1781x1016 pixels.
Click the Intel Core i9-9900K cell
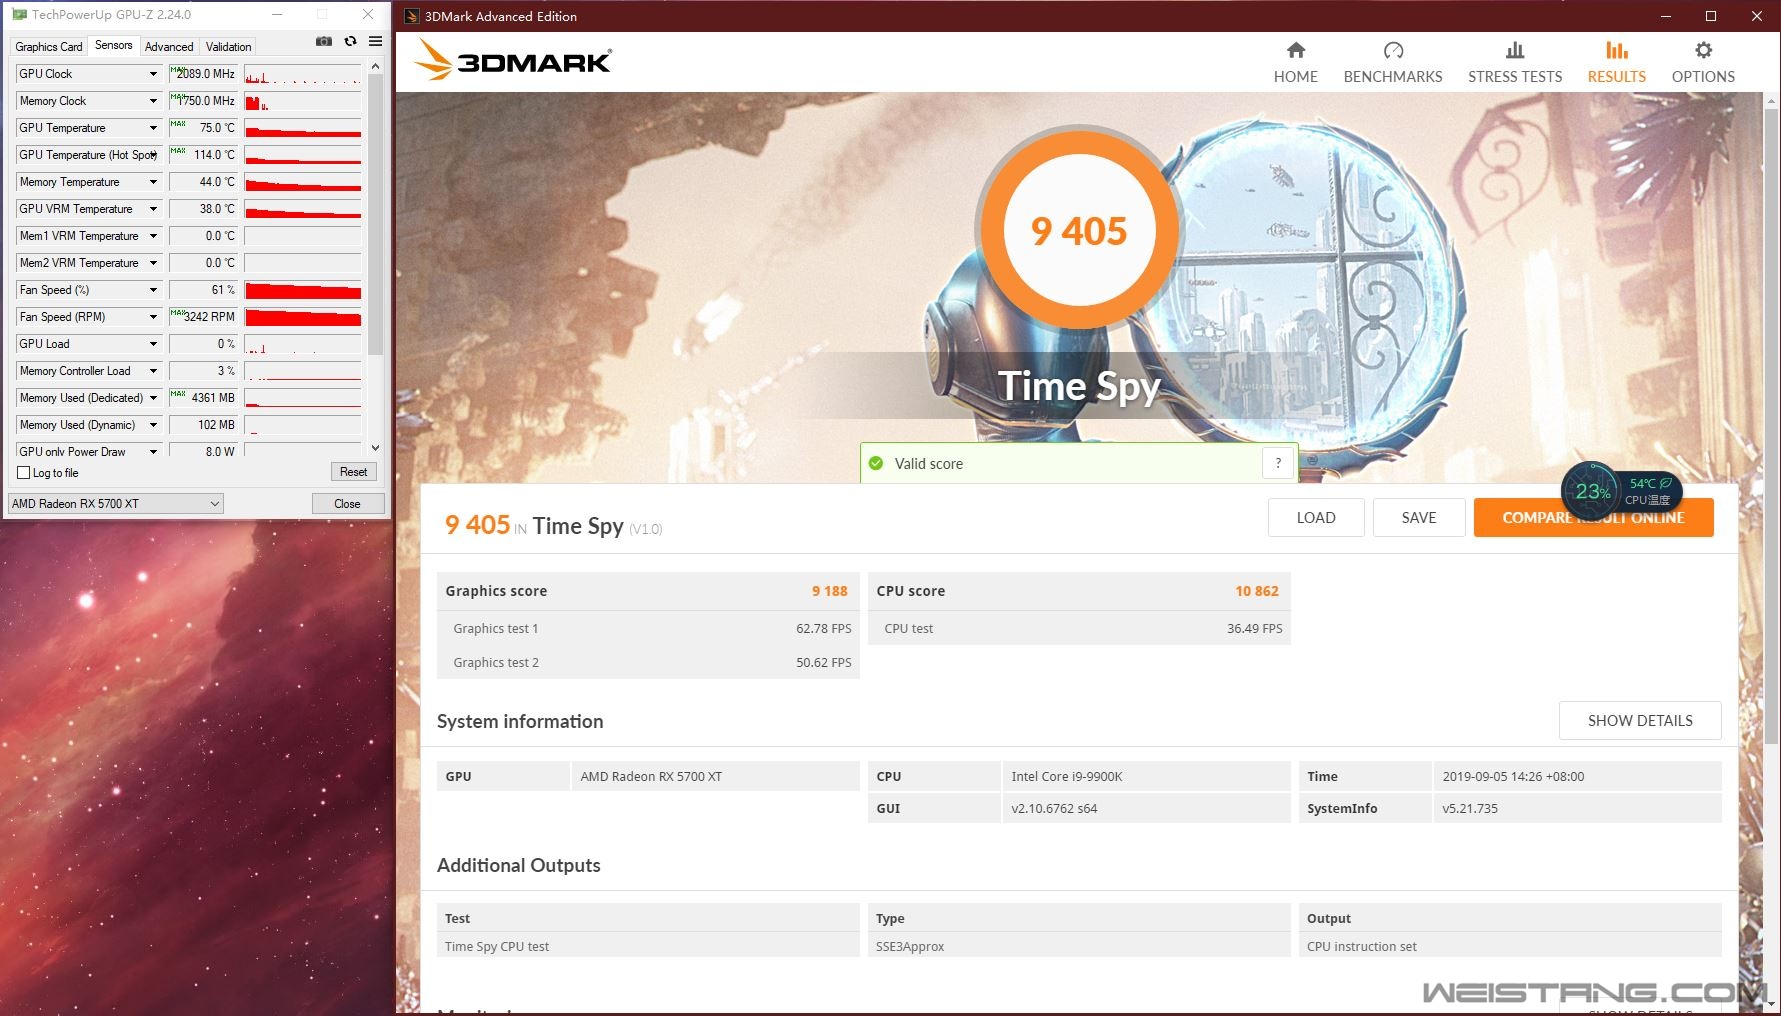[1146, 776]
